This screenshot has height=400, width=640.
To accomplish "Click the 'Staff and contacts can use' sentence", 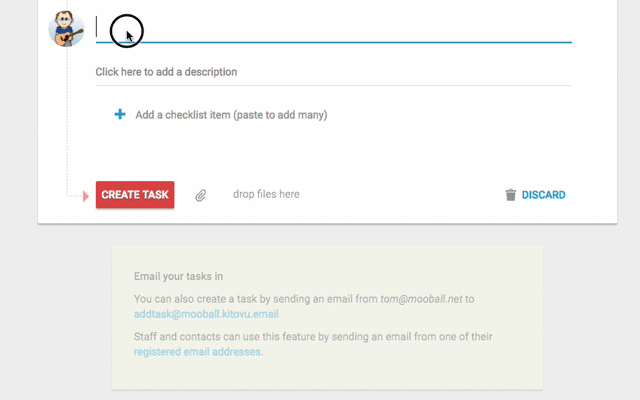I will (313, 344).
